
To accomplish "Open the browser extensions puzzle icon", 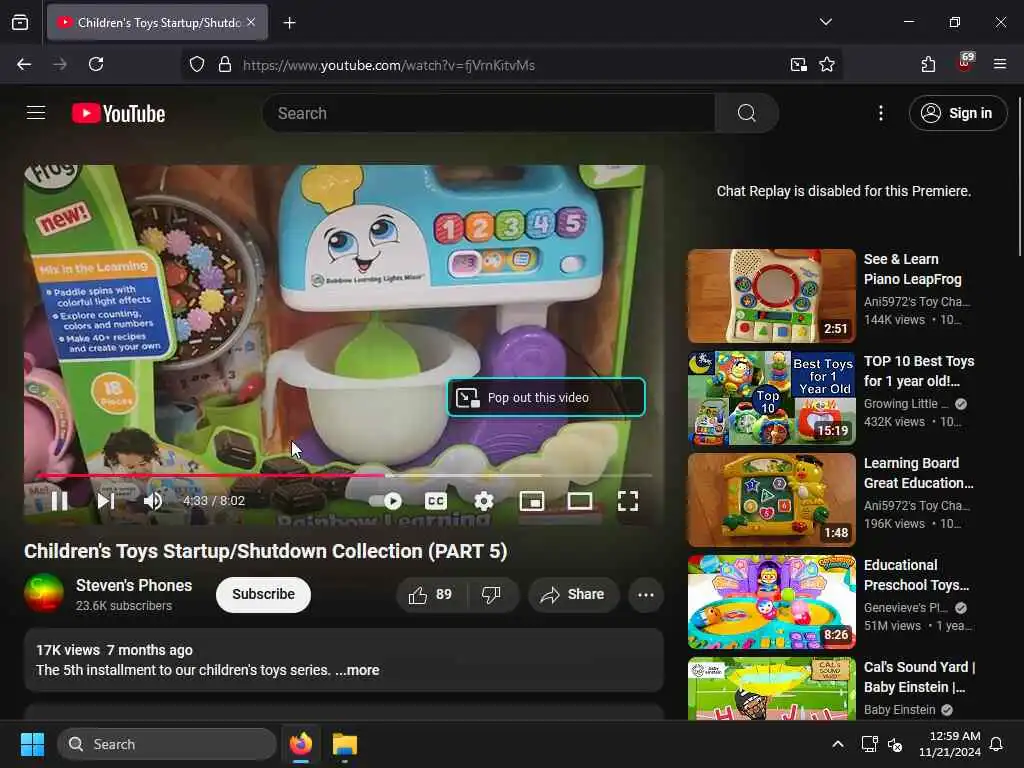I will pos(928,64).
